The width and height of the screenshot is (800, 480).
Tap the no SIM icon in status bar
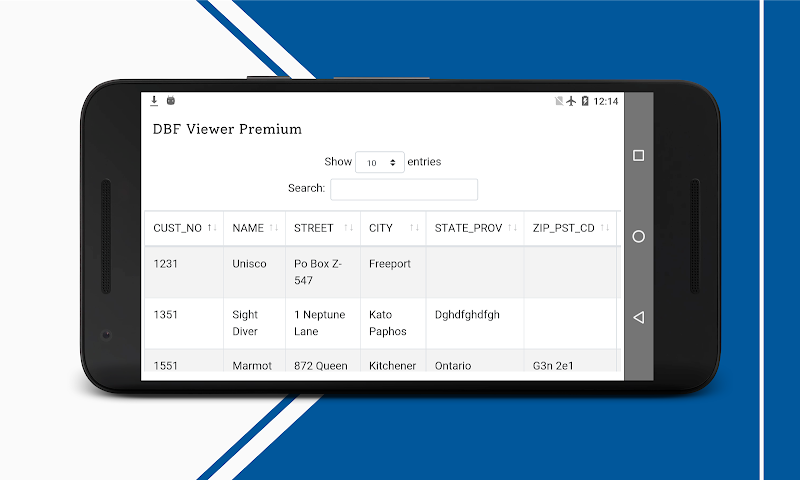point(559,101)
